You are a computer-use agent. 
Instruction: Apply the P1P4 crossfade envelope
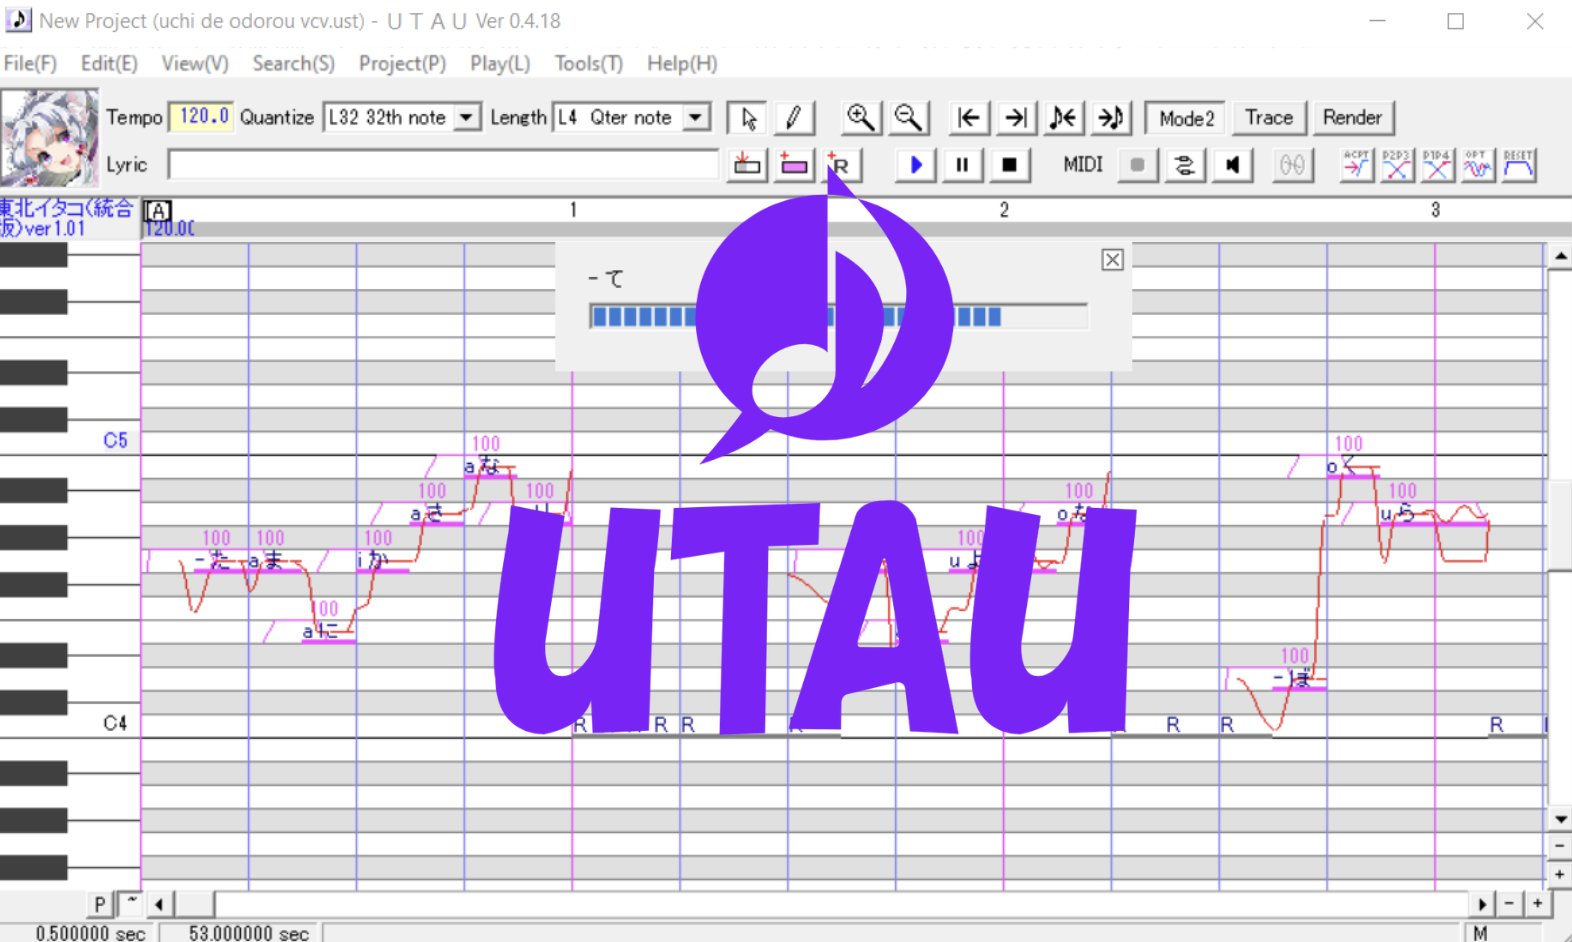(1437, 165)
